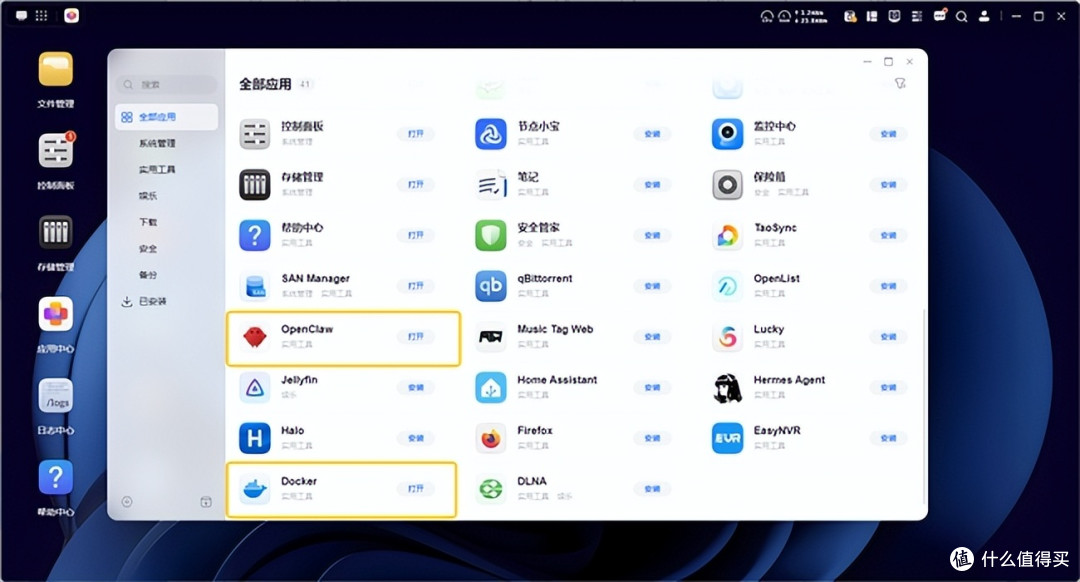The image size is (1080, 582).
Task: Open SAN Manager with its 打开 button
Action: pyautogui.click(x=415, y=286)
